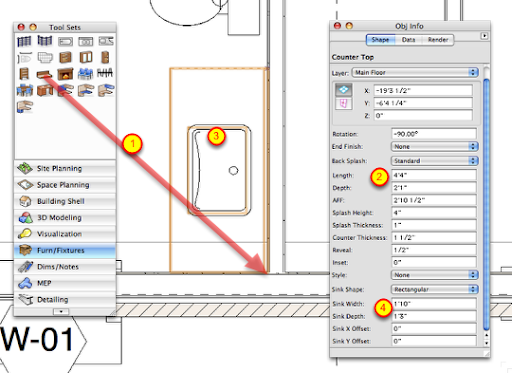512x373 pixels.
Task: Click the Sink Depth field
Action: click(434, 316)
